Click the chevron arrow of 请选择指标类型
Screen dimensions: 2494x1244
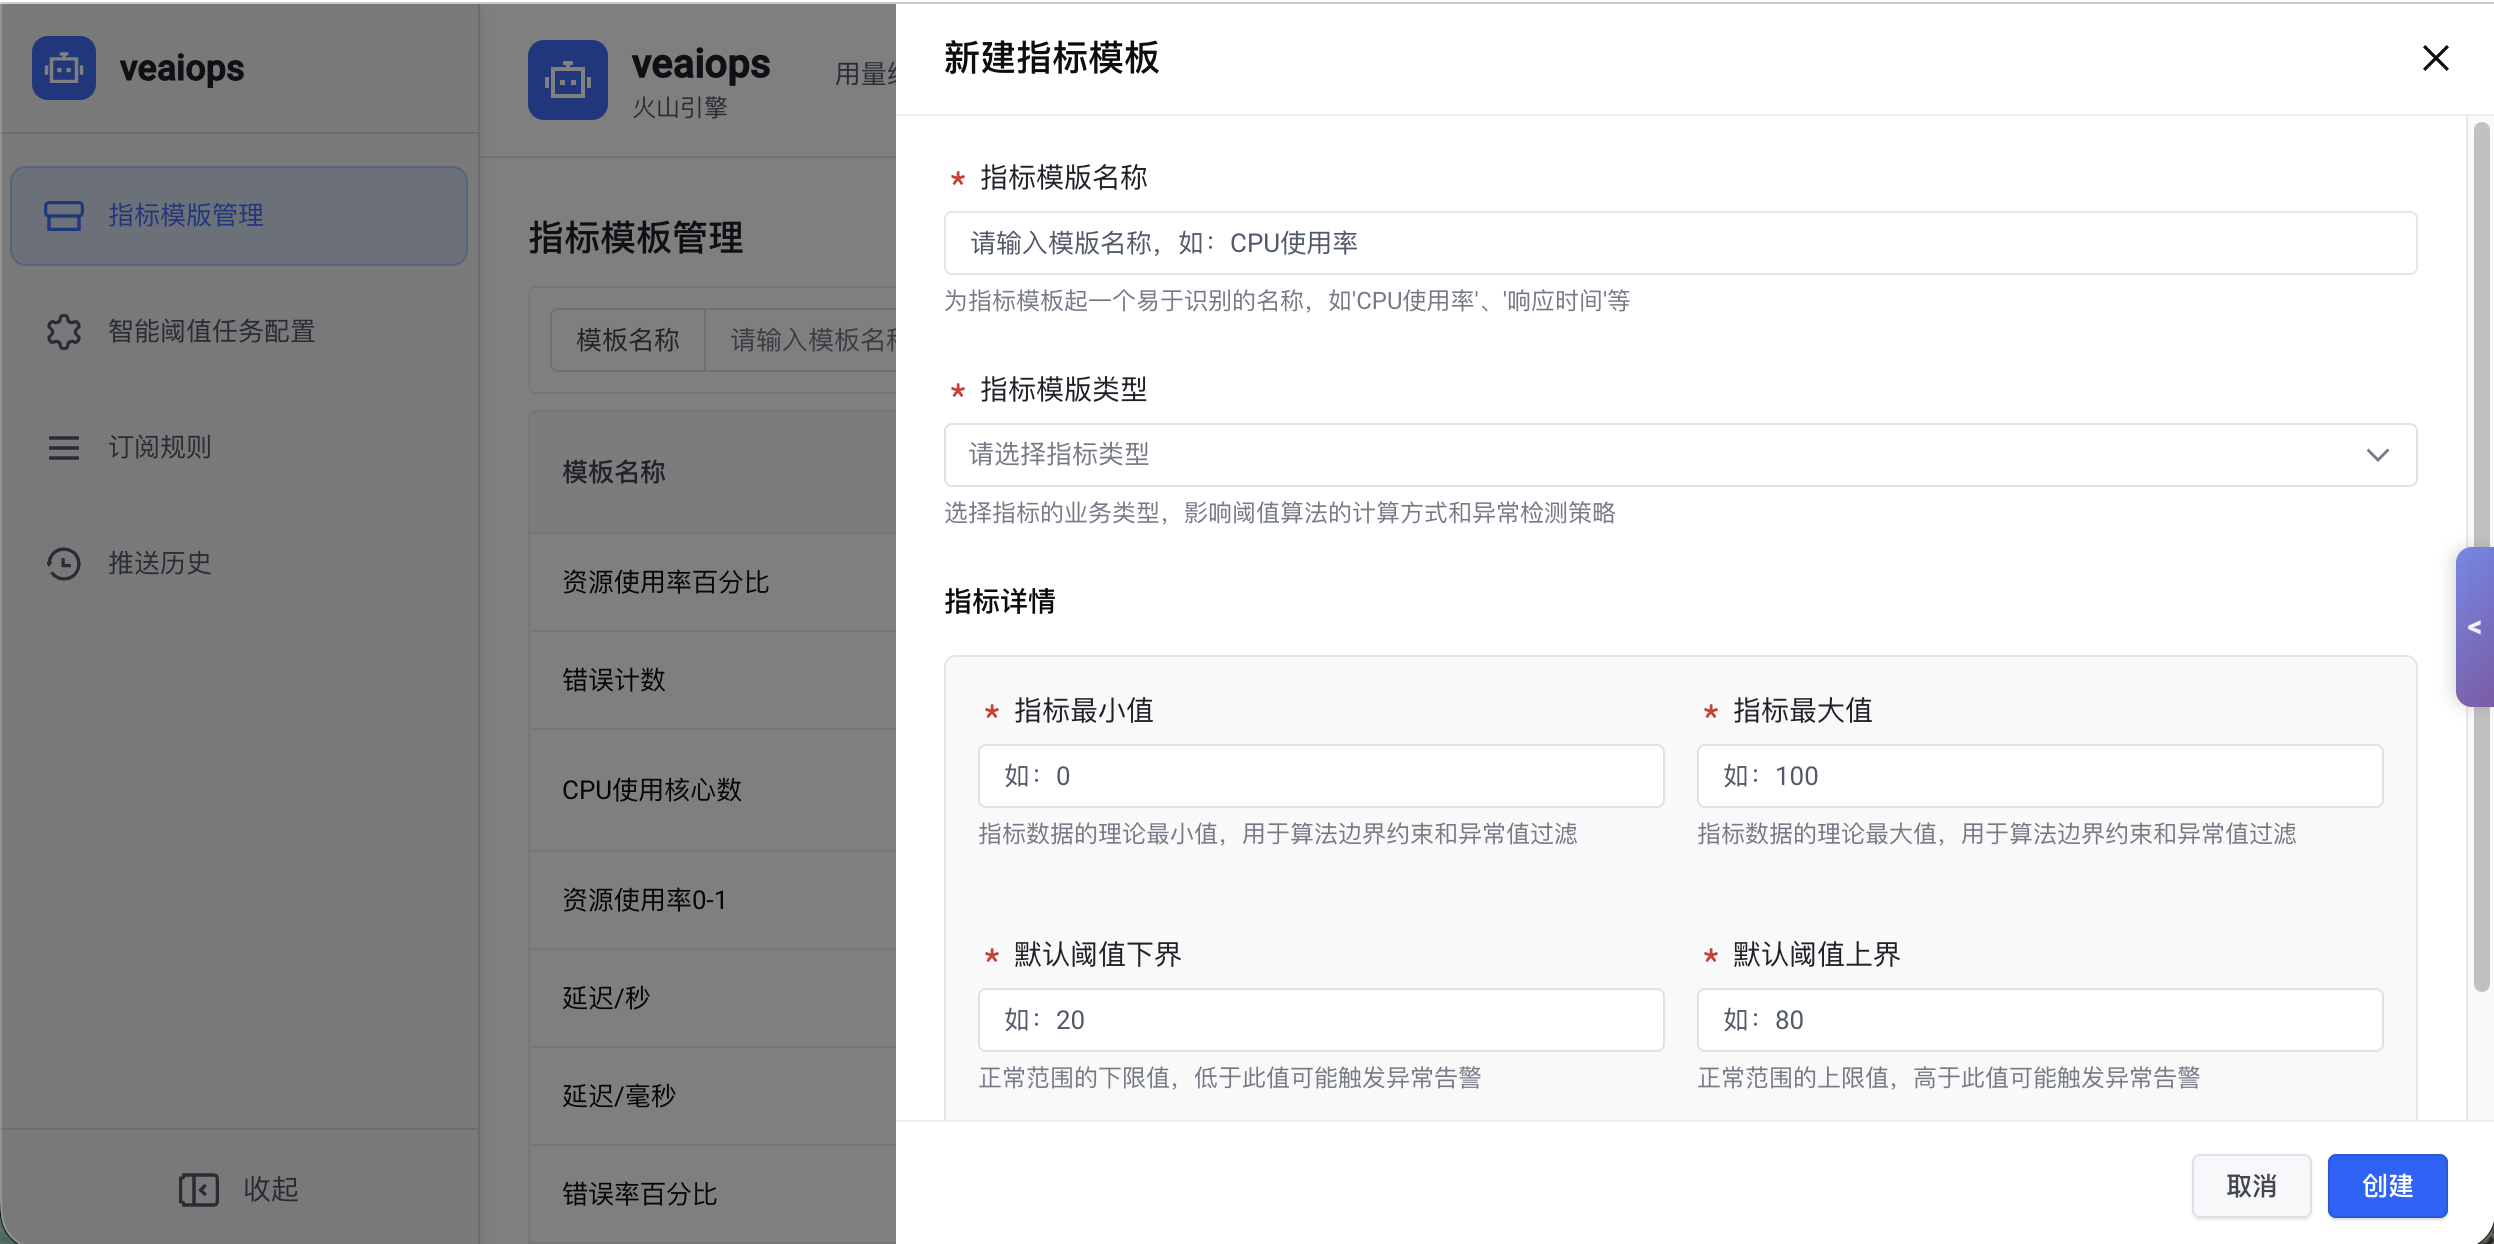point(2377,455)
